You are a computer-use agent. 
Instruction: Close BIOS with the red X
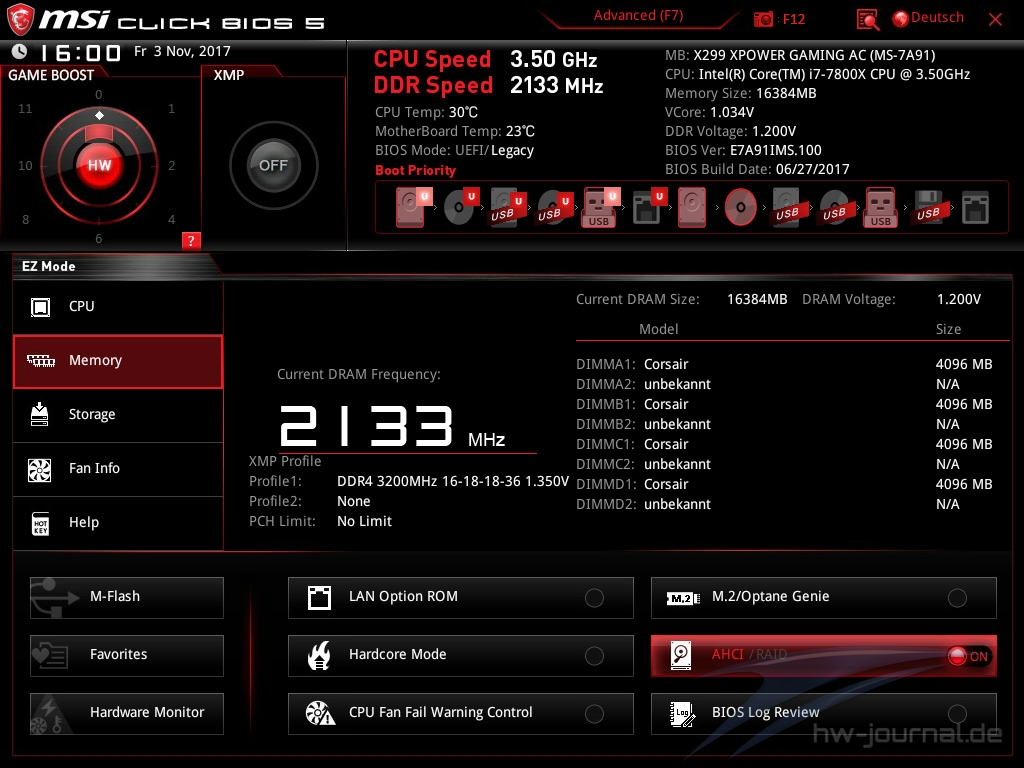(x=995, y=19)
